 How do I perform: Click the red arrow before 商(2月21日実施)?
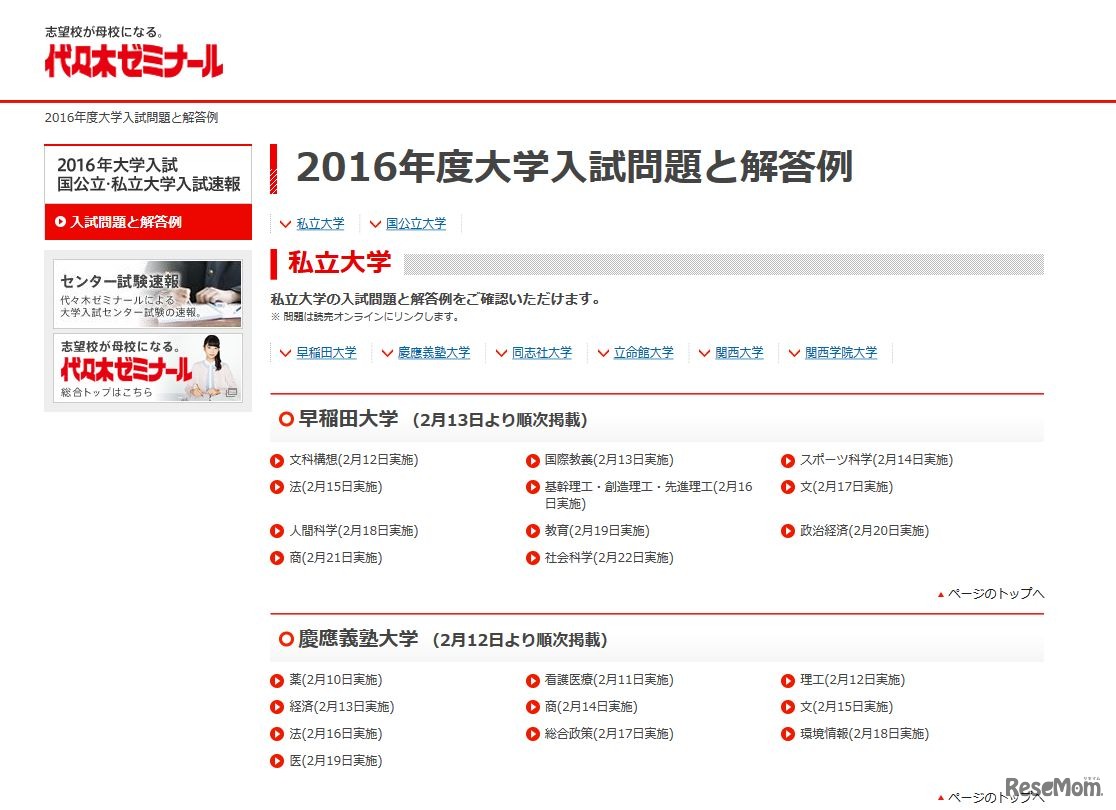(275, 557)
